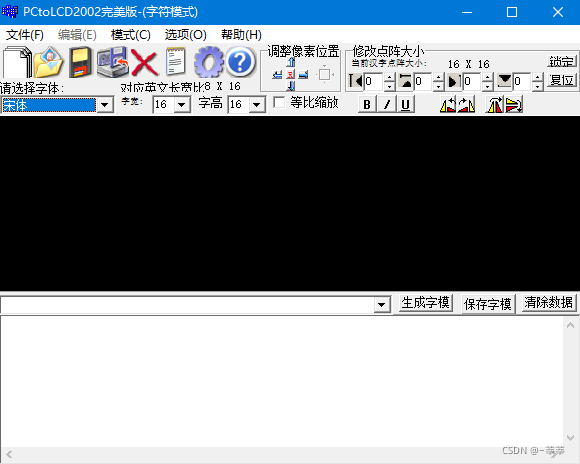Expand the text input history dropdown
Viewport: 580px width, 464px height.
(x=381, y=305)
